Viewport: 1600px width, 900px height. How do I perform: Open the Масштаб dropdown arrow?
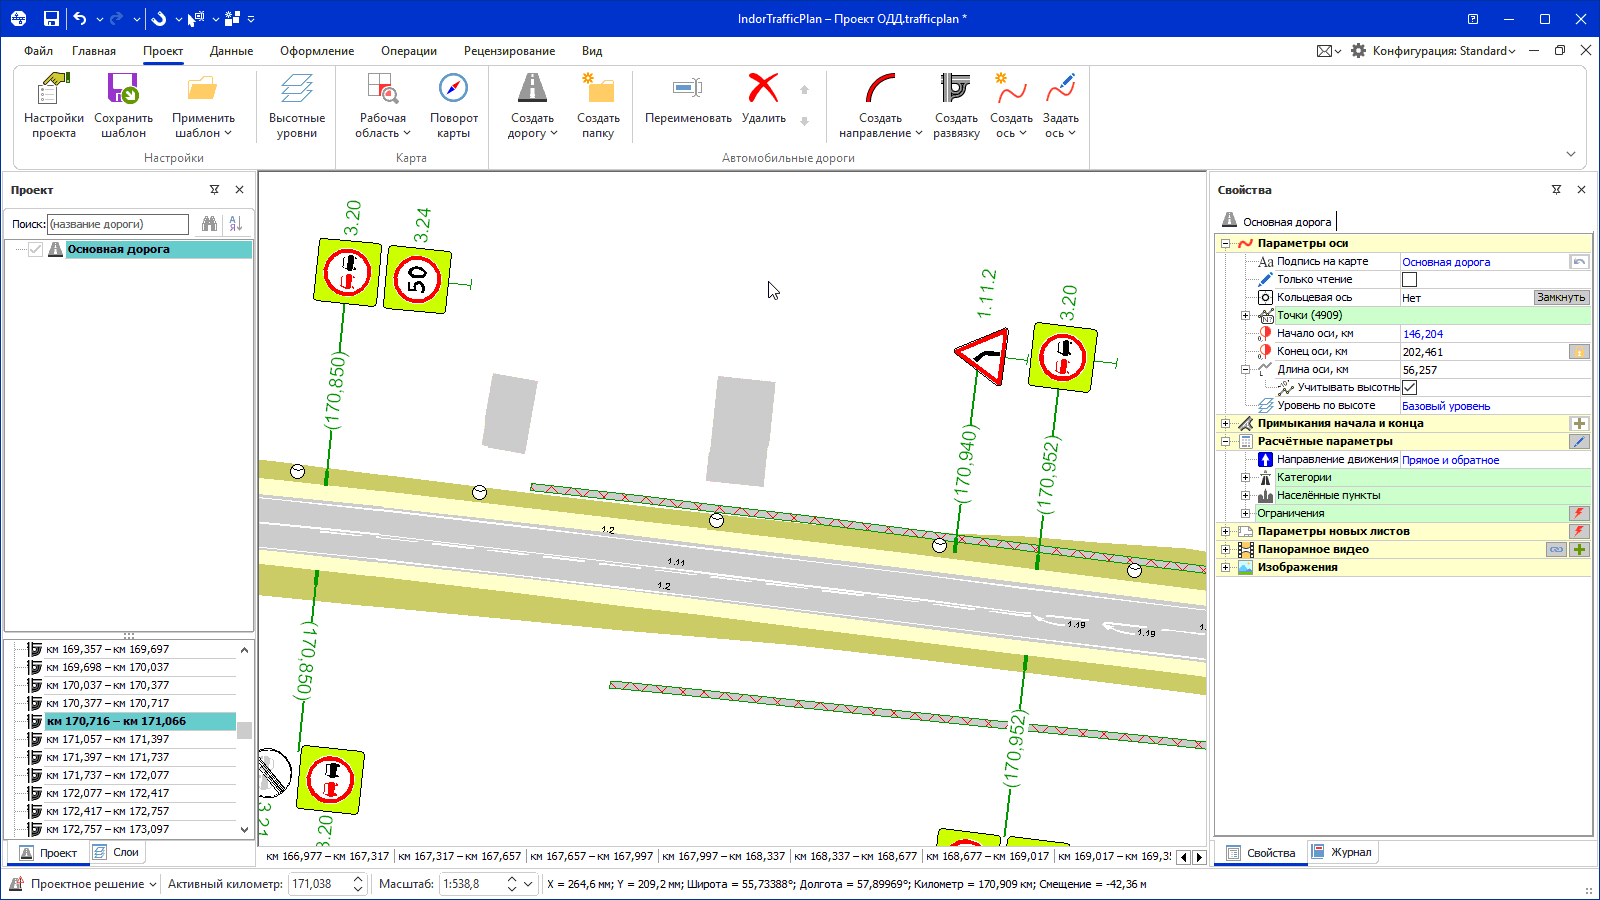click(528, 884)
